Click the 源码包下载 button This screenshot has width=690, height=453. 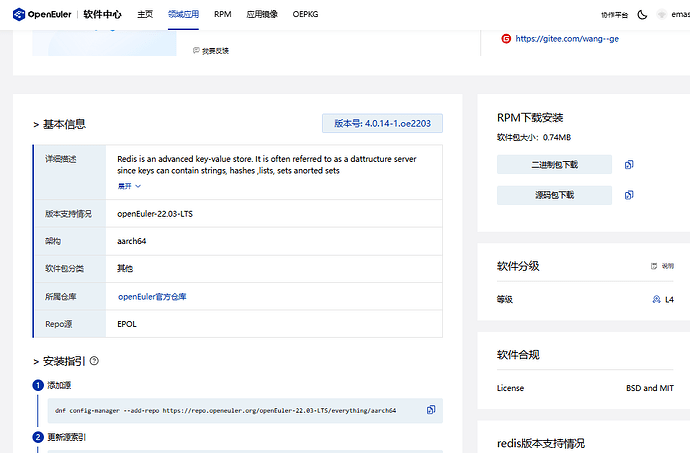(554, 195)
